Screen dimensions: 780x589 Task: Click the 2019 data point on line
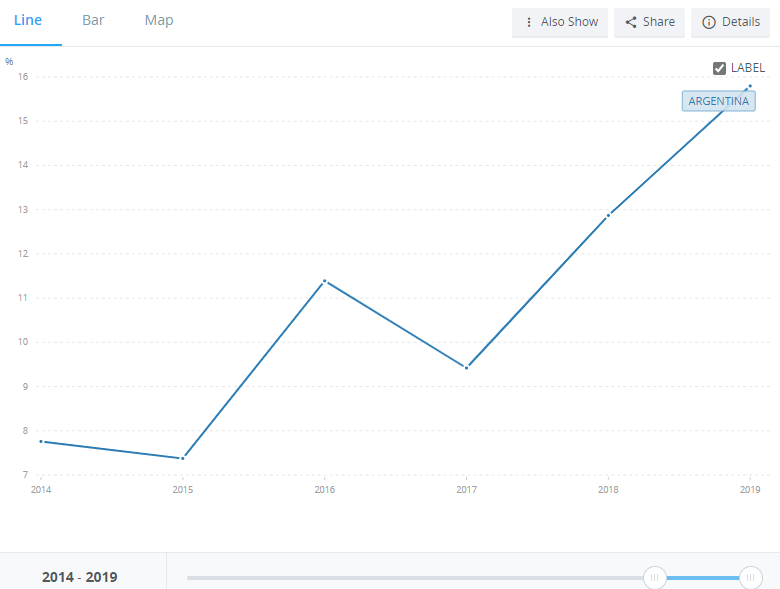coord(749,87)
